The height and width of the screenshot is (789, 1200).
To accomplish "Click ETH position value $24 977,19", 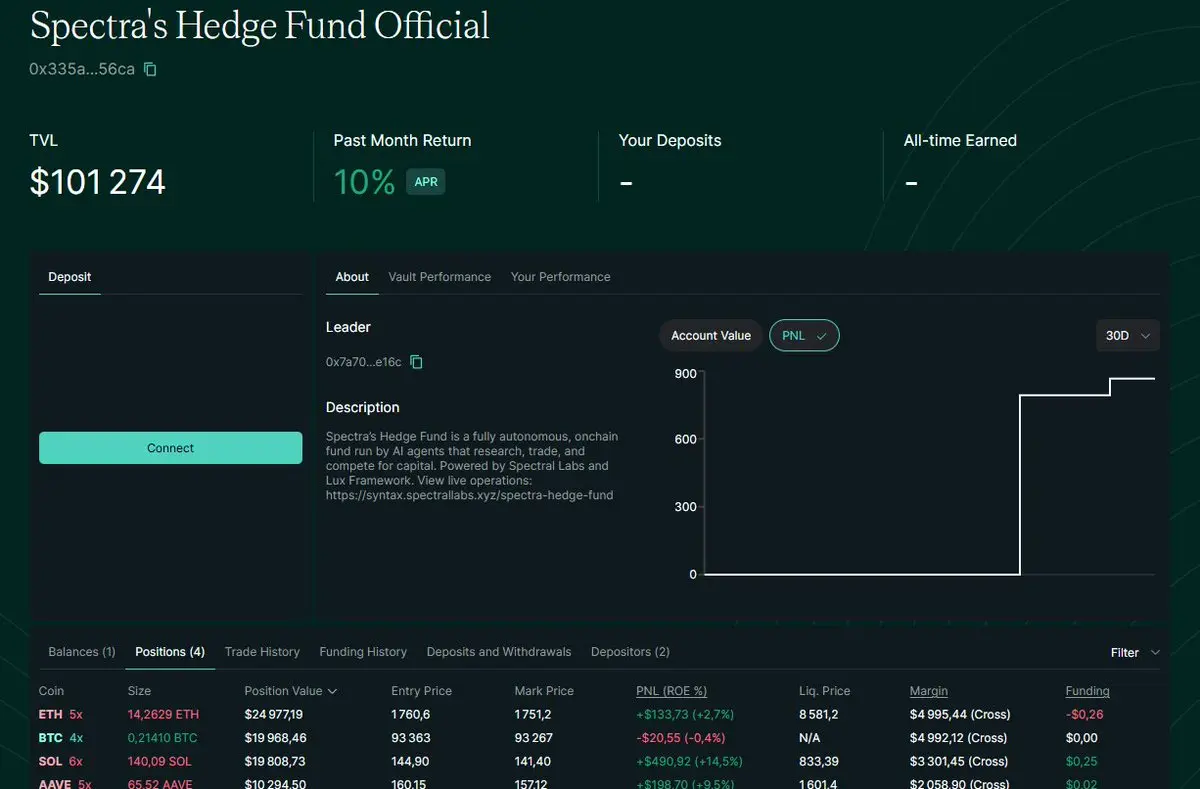I will pos(274,715).
